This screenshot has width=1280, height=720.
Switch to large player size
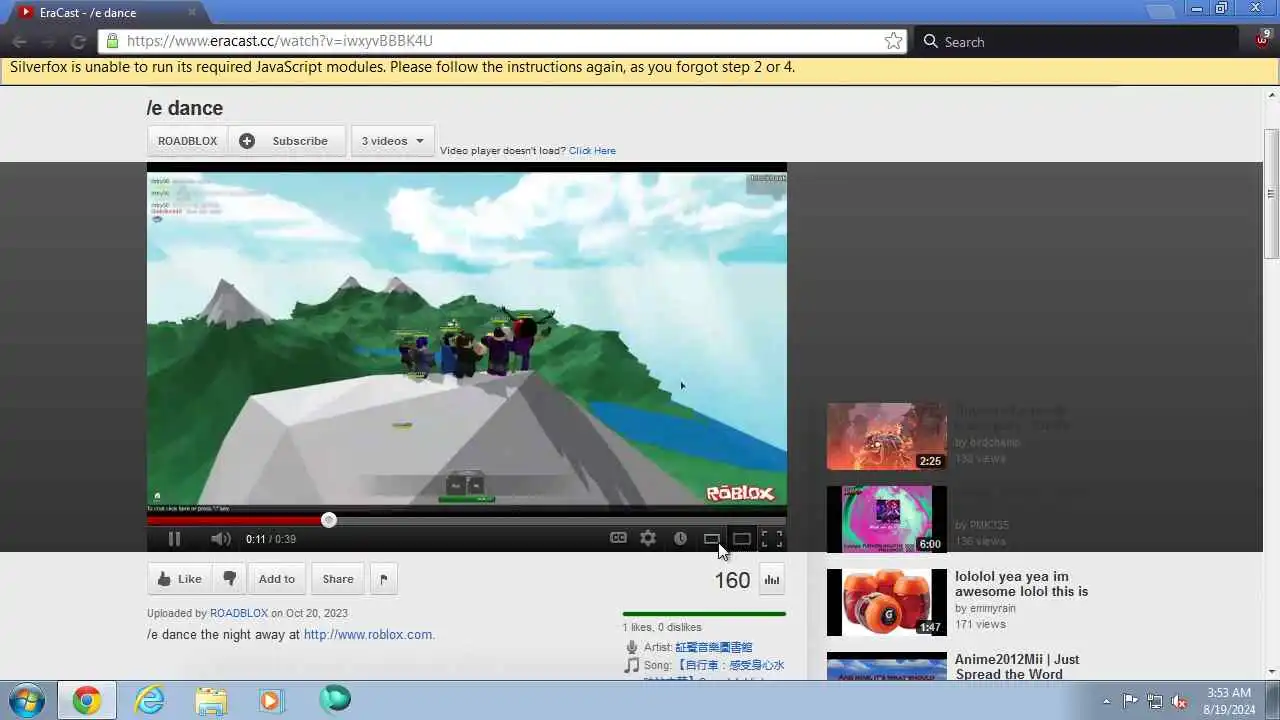pos(741,539)
